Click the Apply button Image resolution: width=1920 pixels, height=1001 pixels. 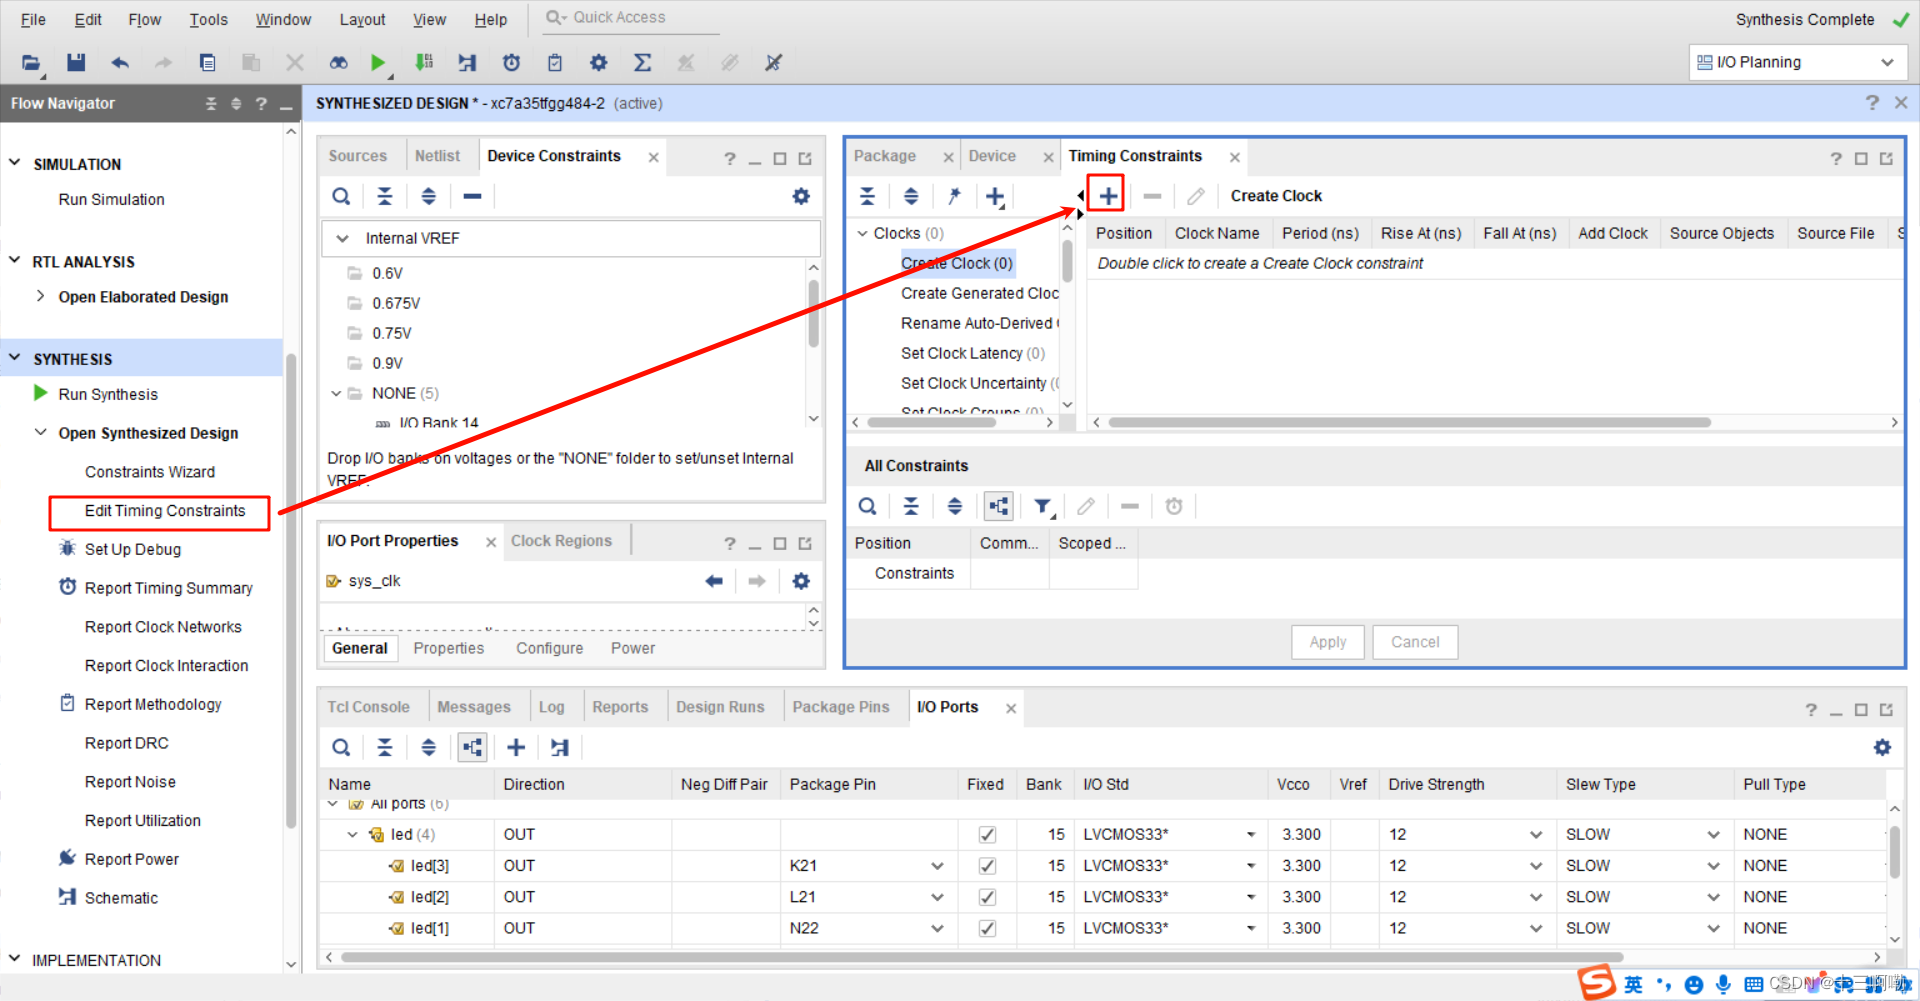point(1328,642)
